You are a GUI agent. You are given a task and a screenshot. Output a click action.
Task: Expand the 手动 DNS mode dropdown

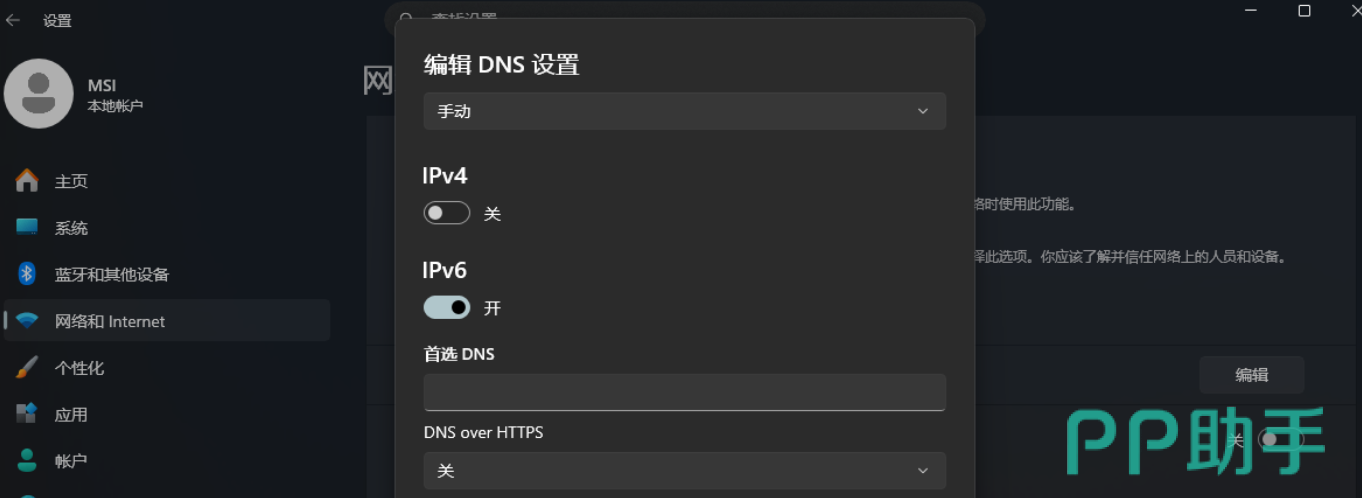[x=685, y=111]
